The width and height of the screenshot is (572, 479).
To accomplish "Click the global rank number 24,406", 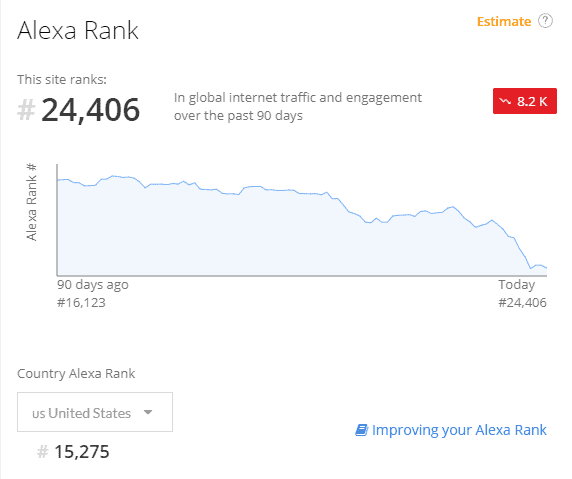I will click(90, 110).
